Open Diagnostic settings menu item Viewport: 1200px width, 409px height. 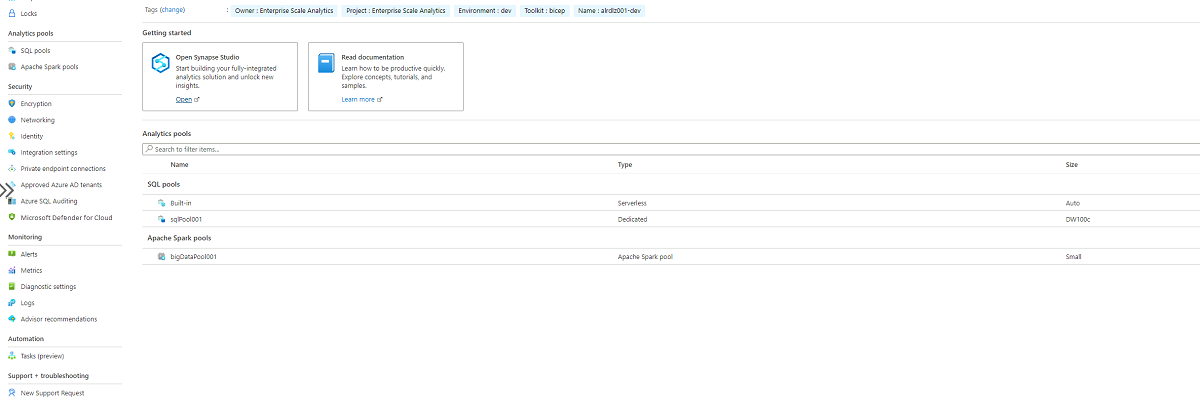48,287
